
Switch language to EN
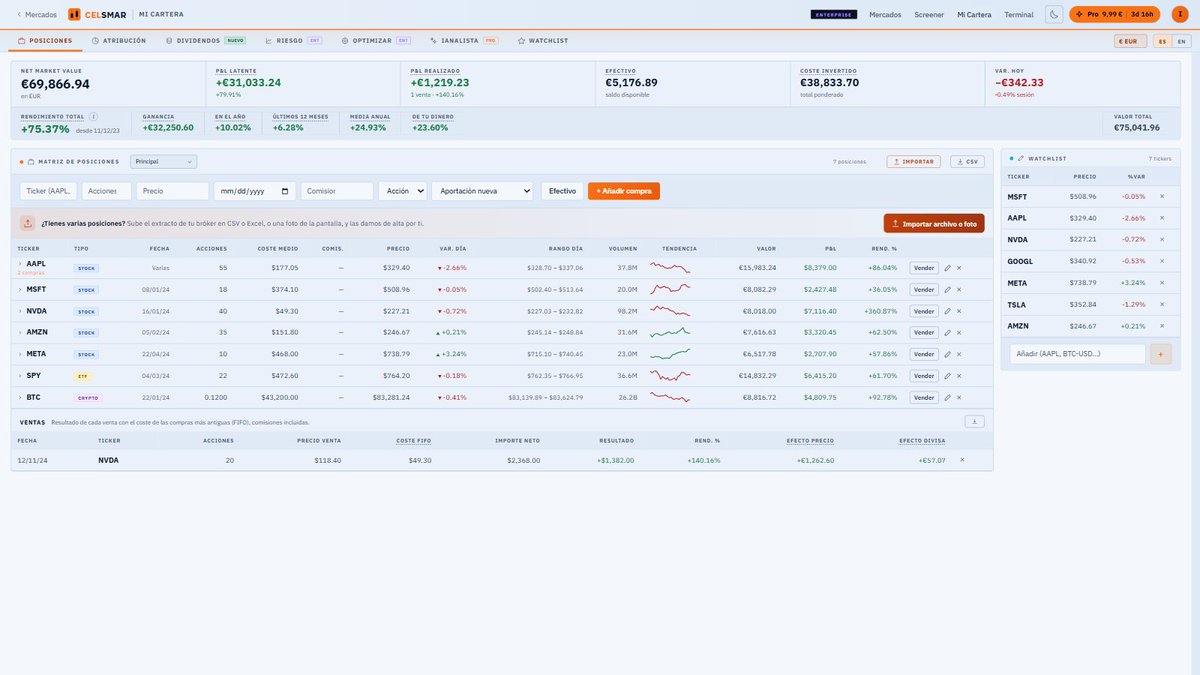[1181, 41]
